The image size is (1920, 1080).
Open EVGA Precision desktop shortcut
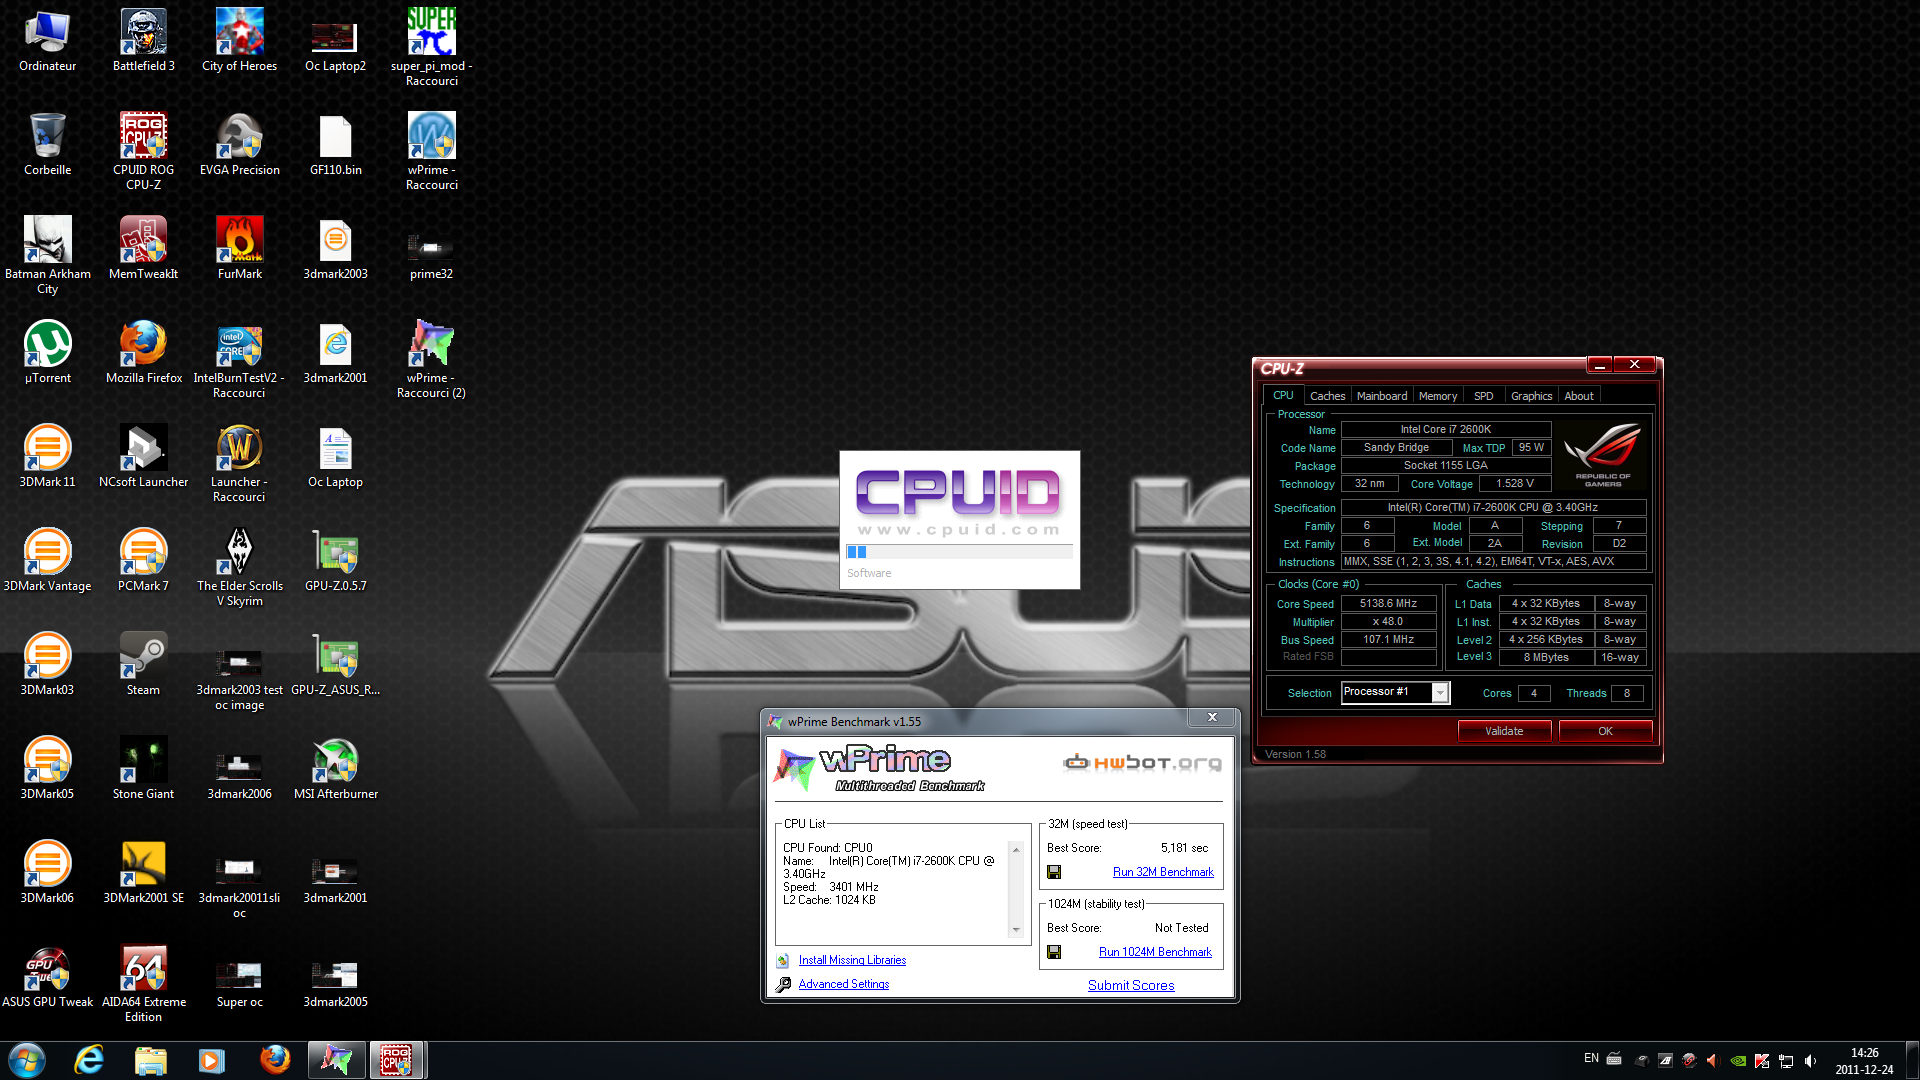[239, 145]
